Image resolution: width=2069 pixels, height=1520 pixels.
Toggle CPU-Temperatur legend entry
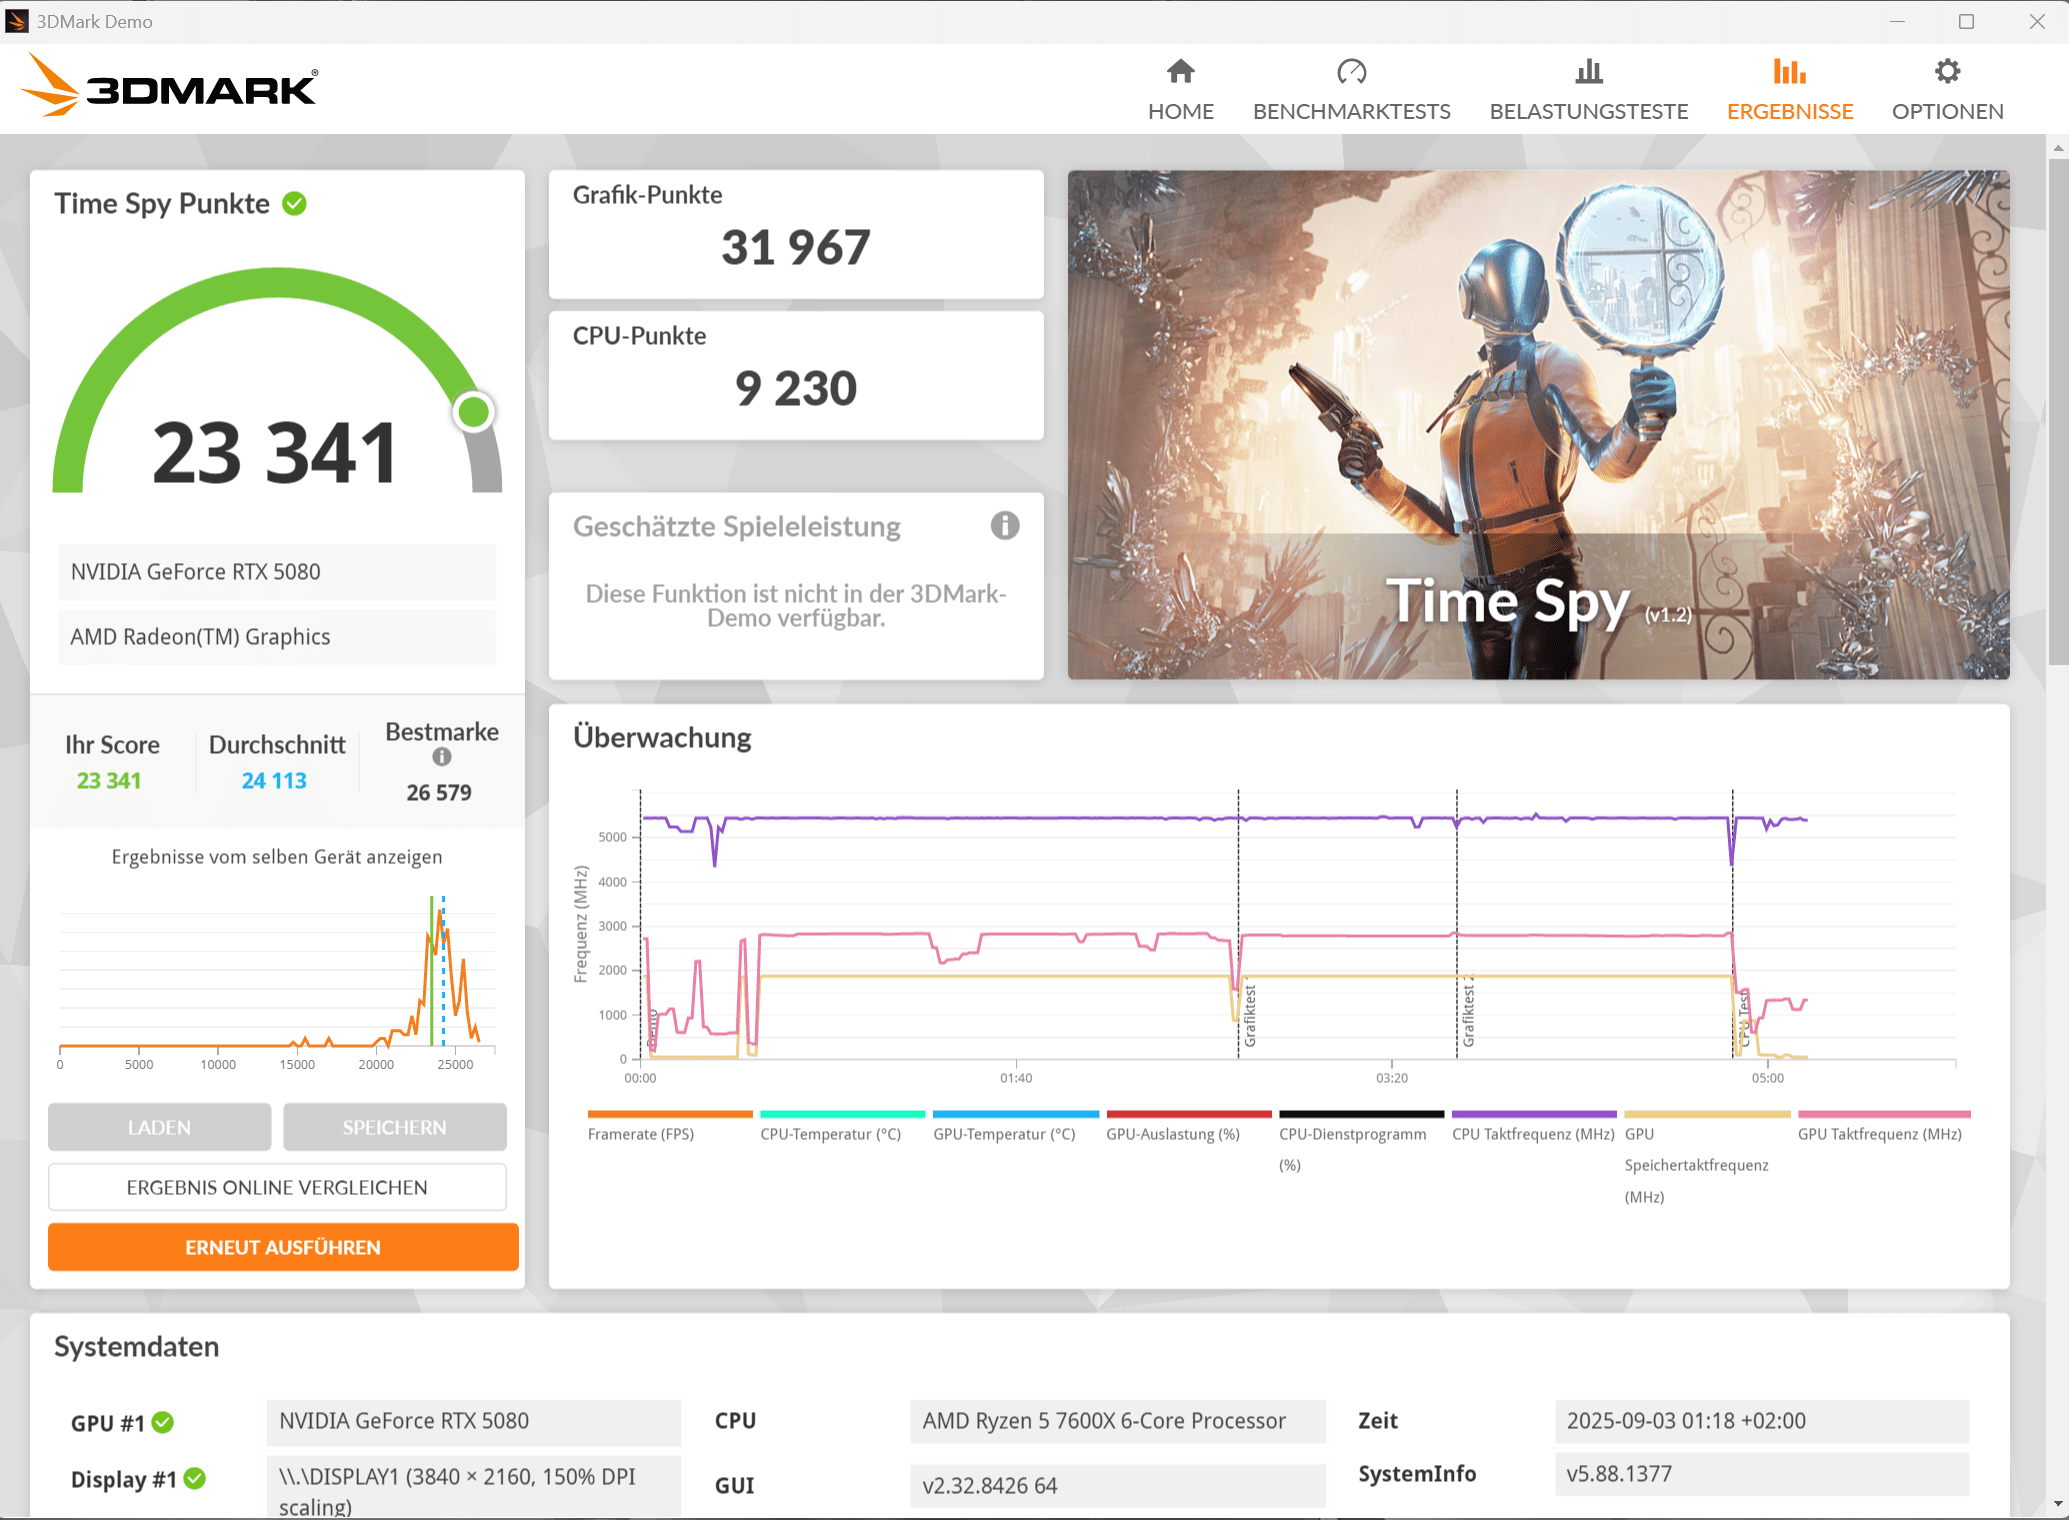830,1134
